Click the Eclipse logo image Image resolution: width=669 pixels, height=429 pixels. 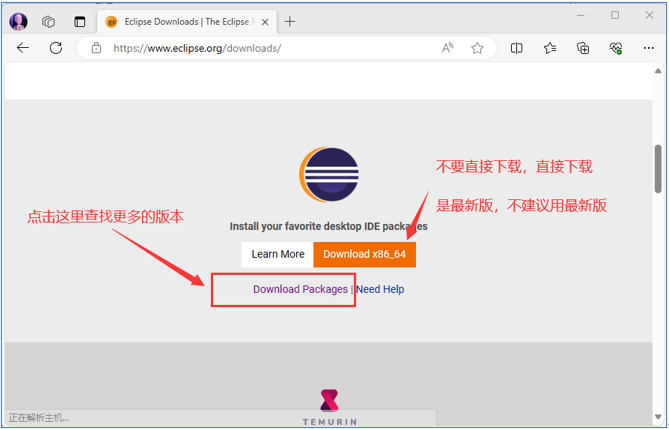(x=329, y=174)
